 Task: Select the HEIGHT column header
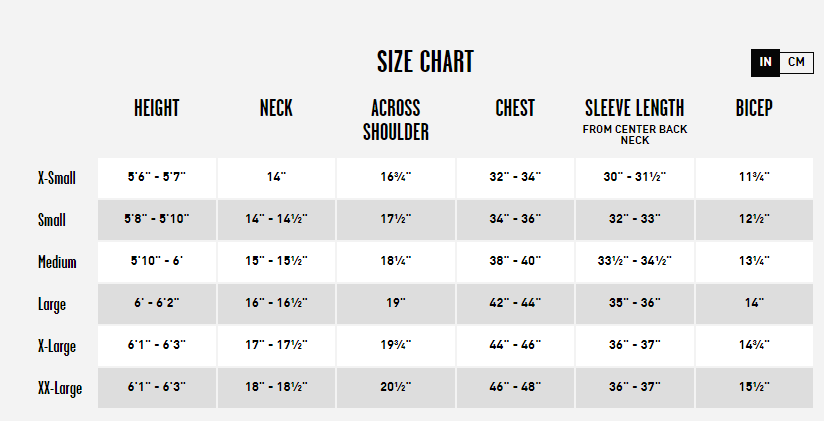pos(157,108)
